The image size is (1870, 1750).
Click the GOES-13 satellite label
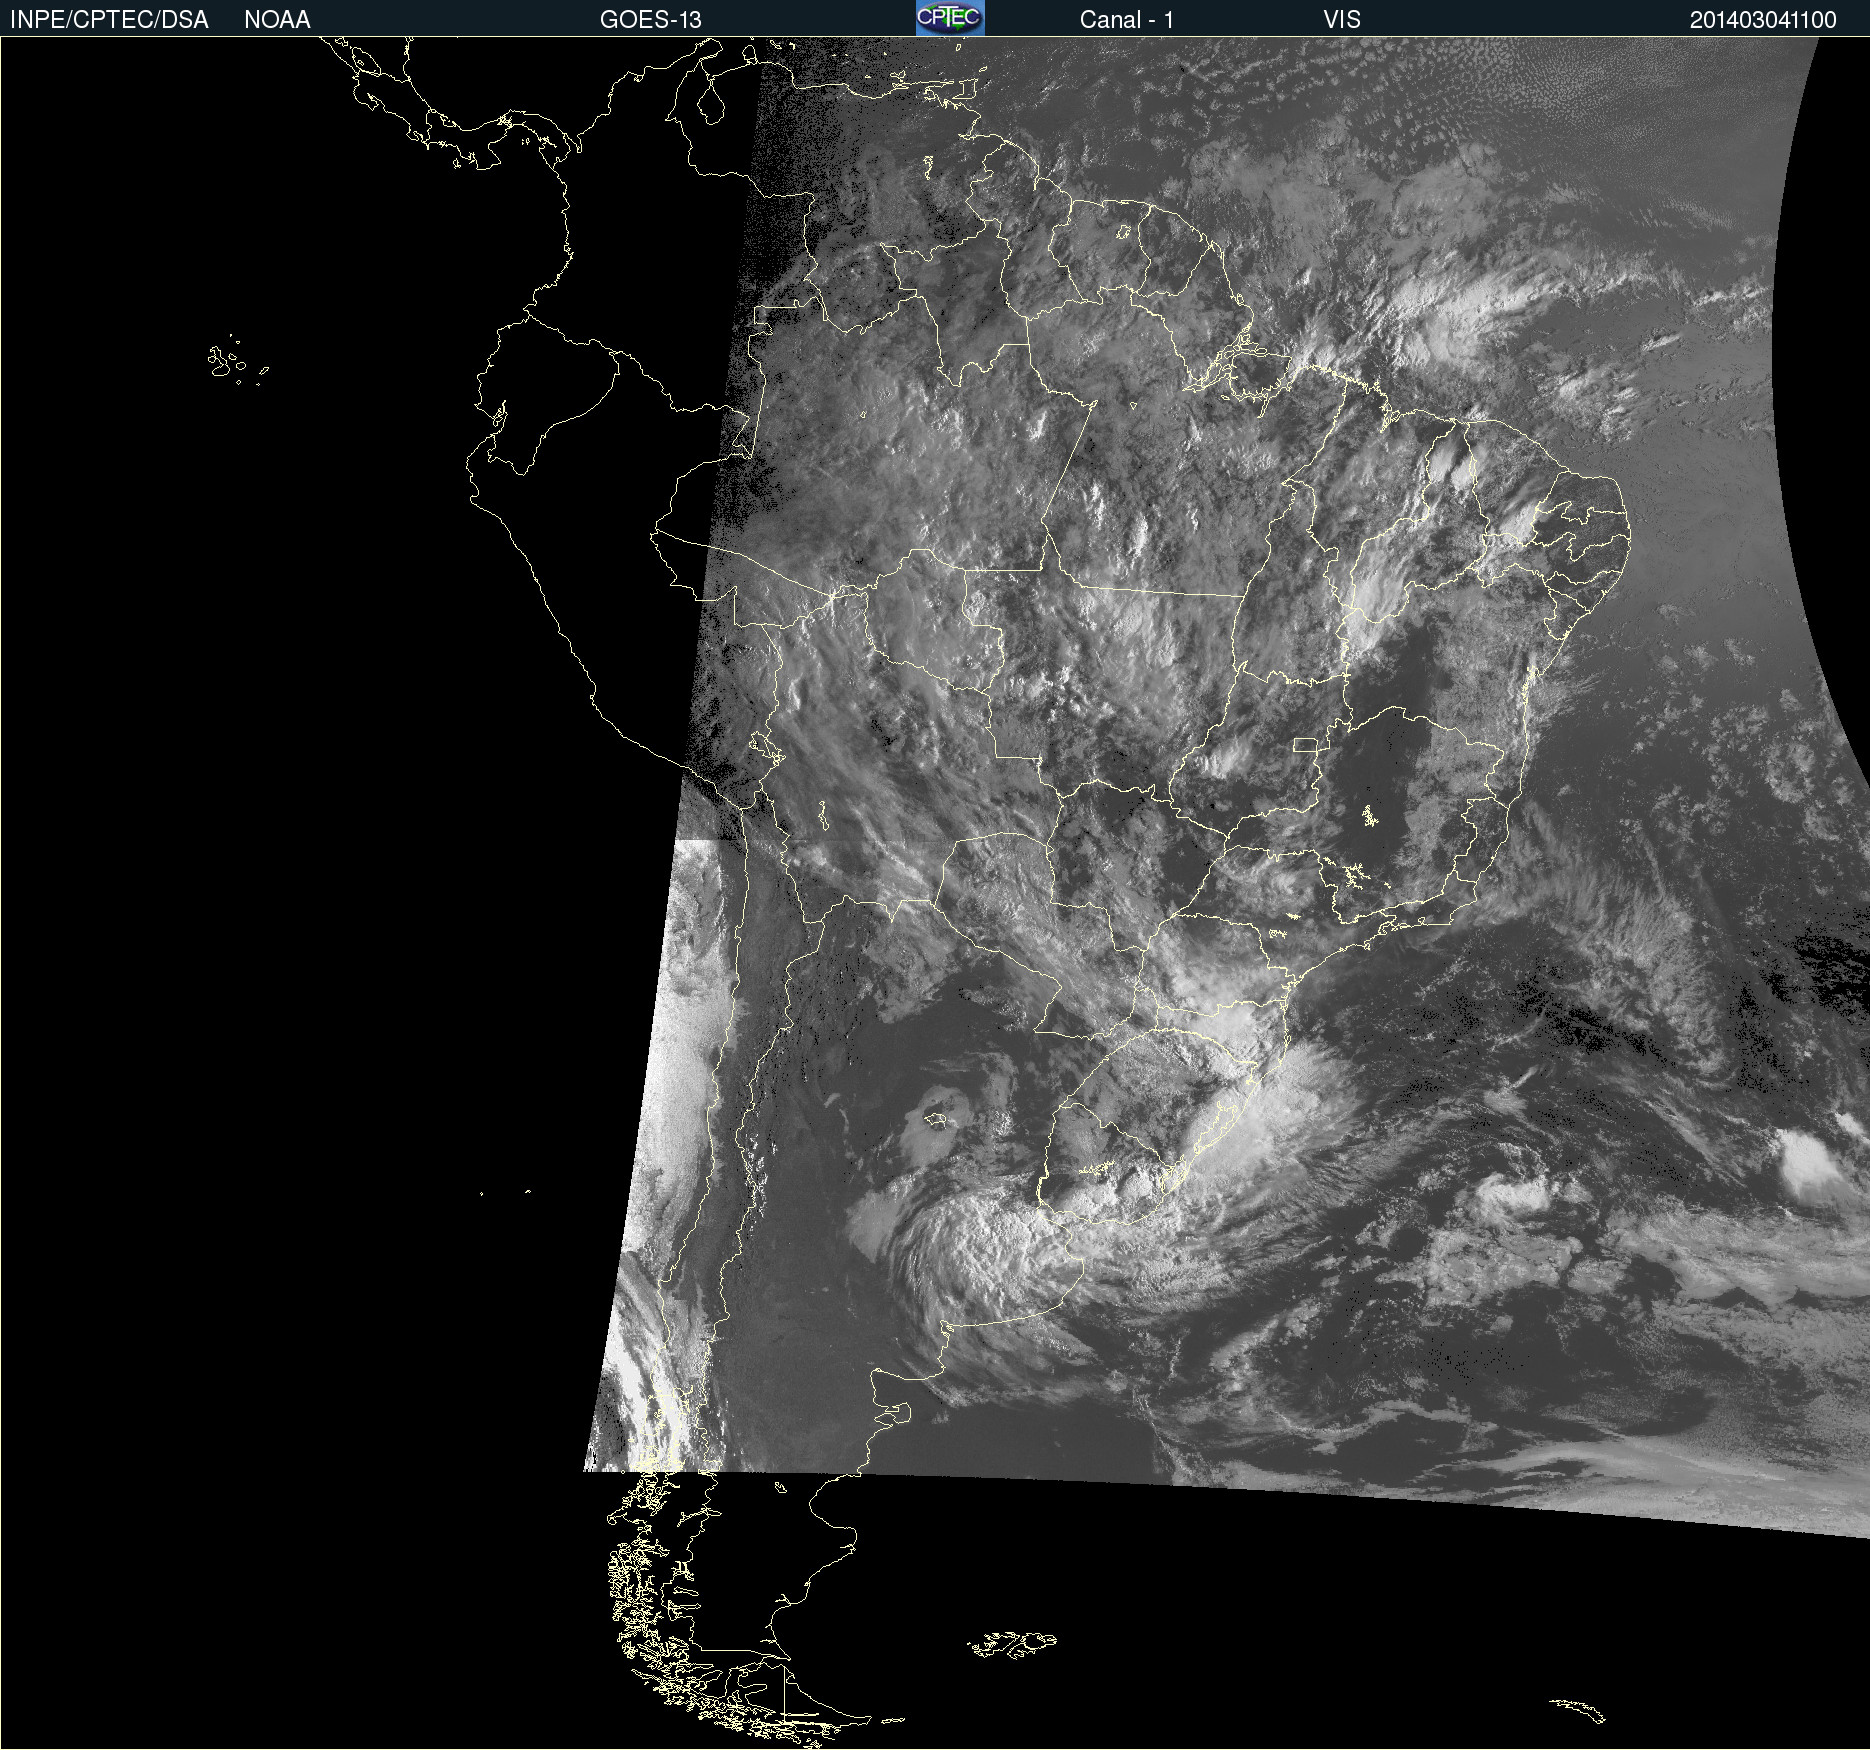coord(651,20)
